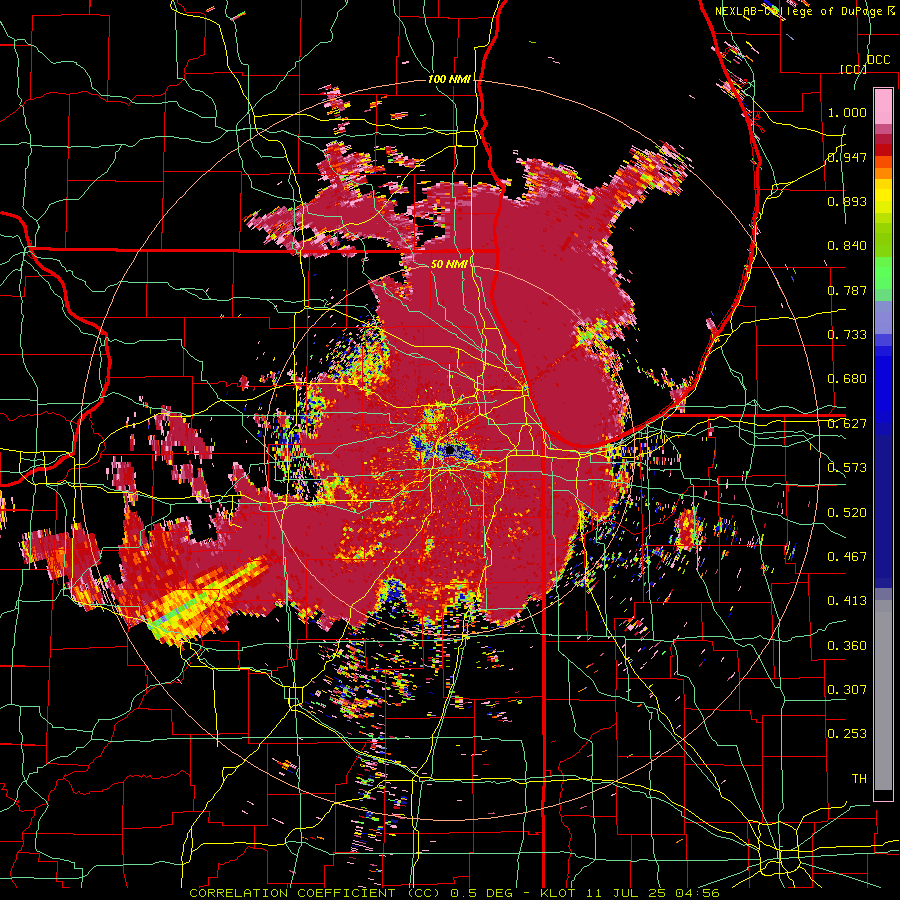The height and width of the screenshot is (900, 900).
Task: Select the 0.893 legend value
Action: [847, 201]
